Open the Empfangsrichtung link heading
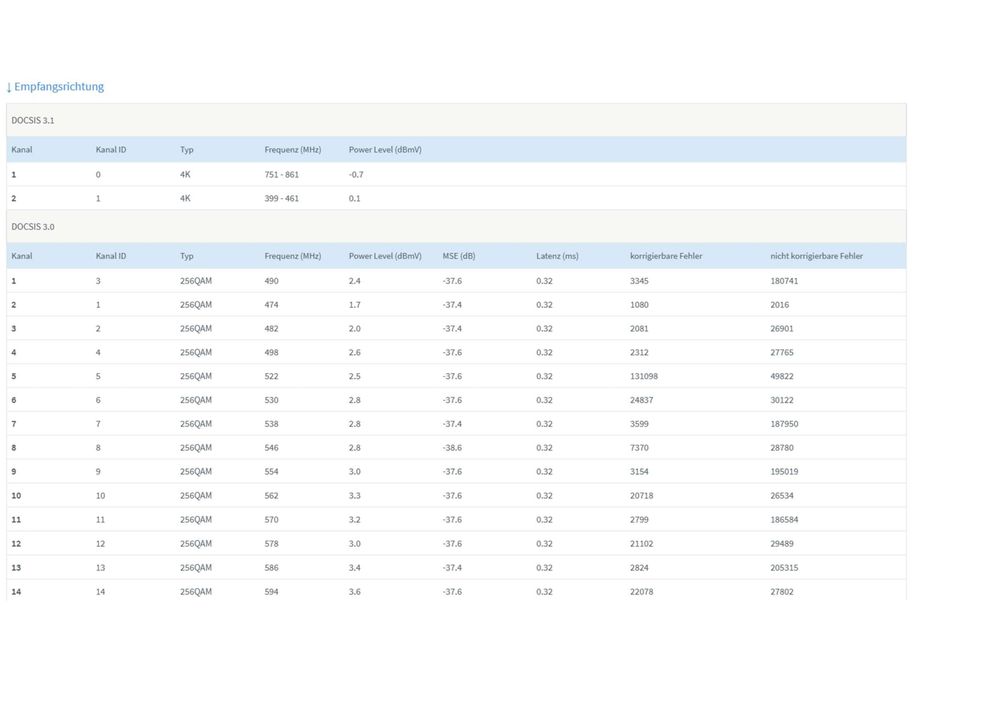999x706 pixels. click(55, 87)
